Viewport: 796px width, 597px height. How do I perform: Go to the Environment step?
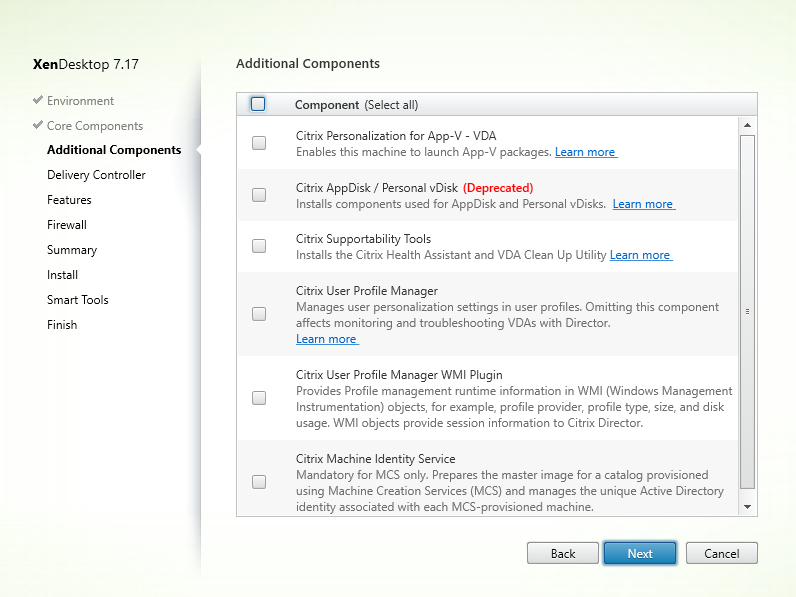80,101
